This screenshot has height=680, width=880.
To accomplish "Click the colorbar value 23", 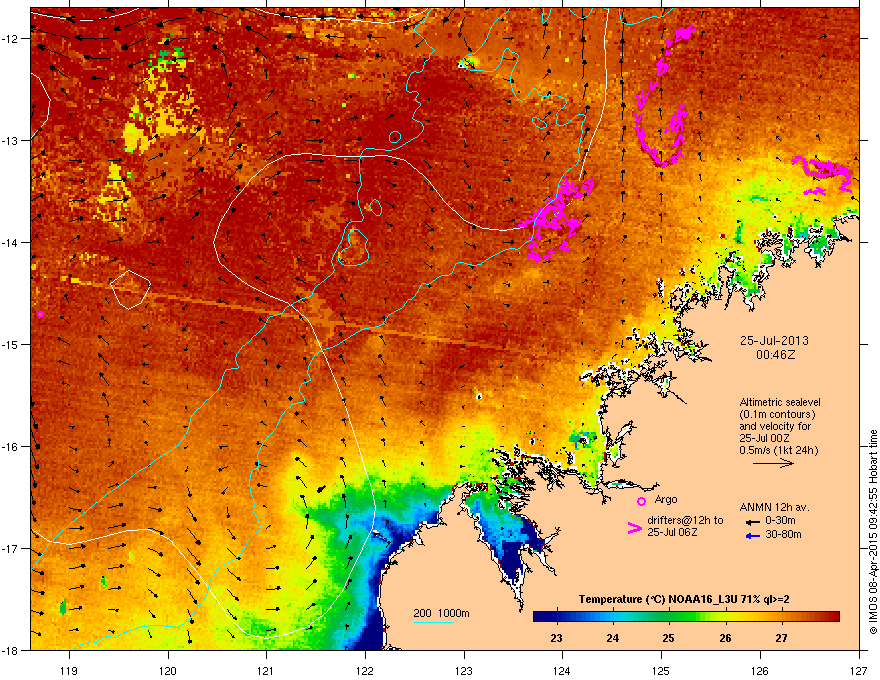I will coord(556,638).
